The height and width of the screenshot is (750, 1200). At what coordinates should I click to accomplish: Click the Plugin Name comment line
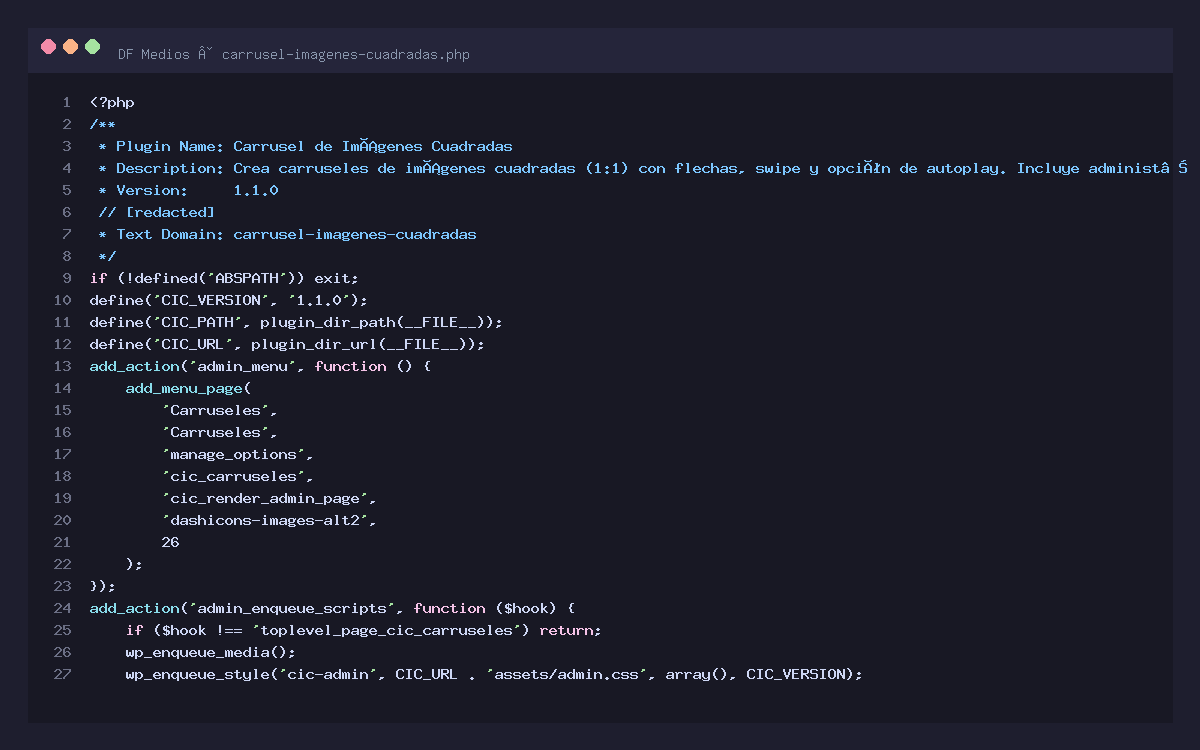click(x=305, y=146)
